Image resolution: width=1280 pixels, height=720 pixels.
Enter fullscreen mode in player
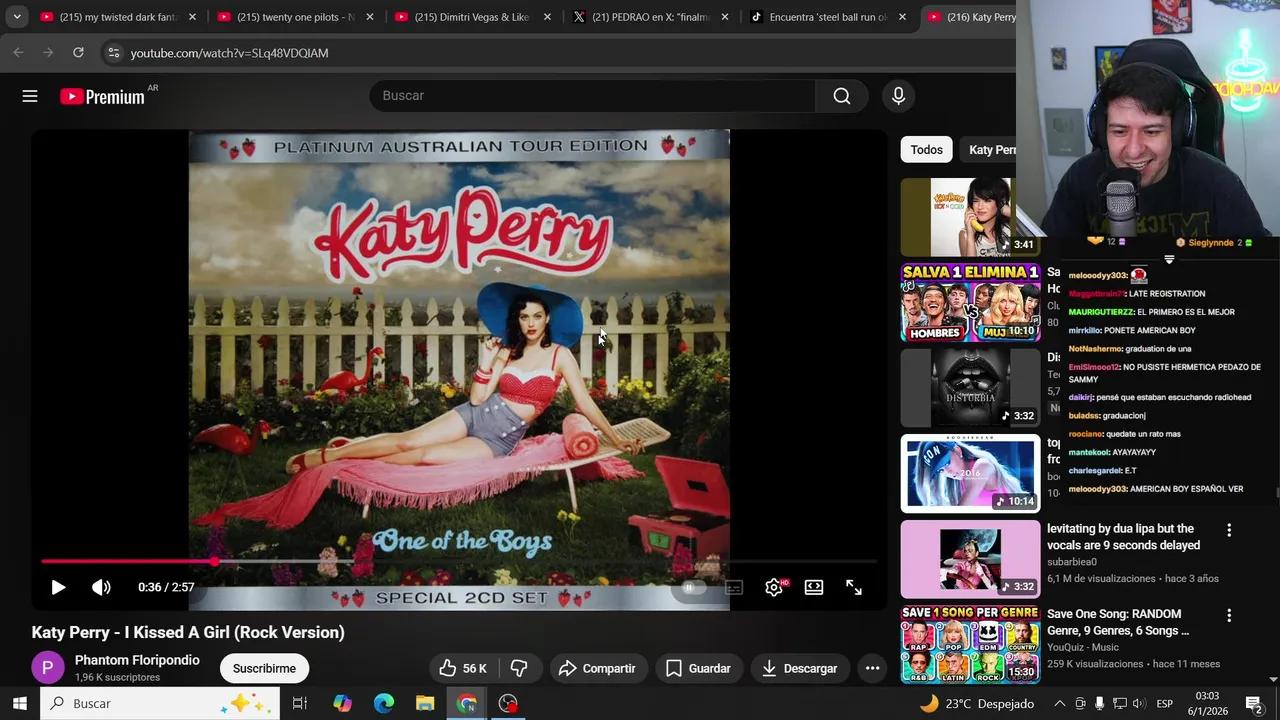[x=854, y=587]
